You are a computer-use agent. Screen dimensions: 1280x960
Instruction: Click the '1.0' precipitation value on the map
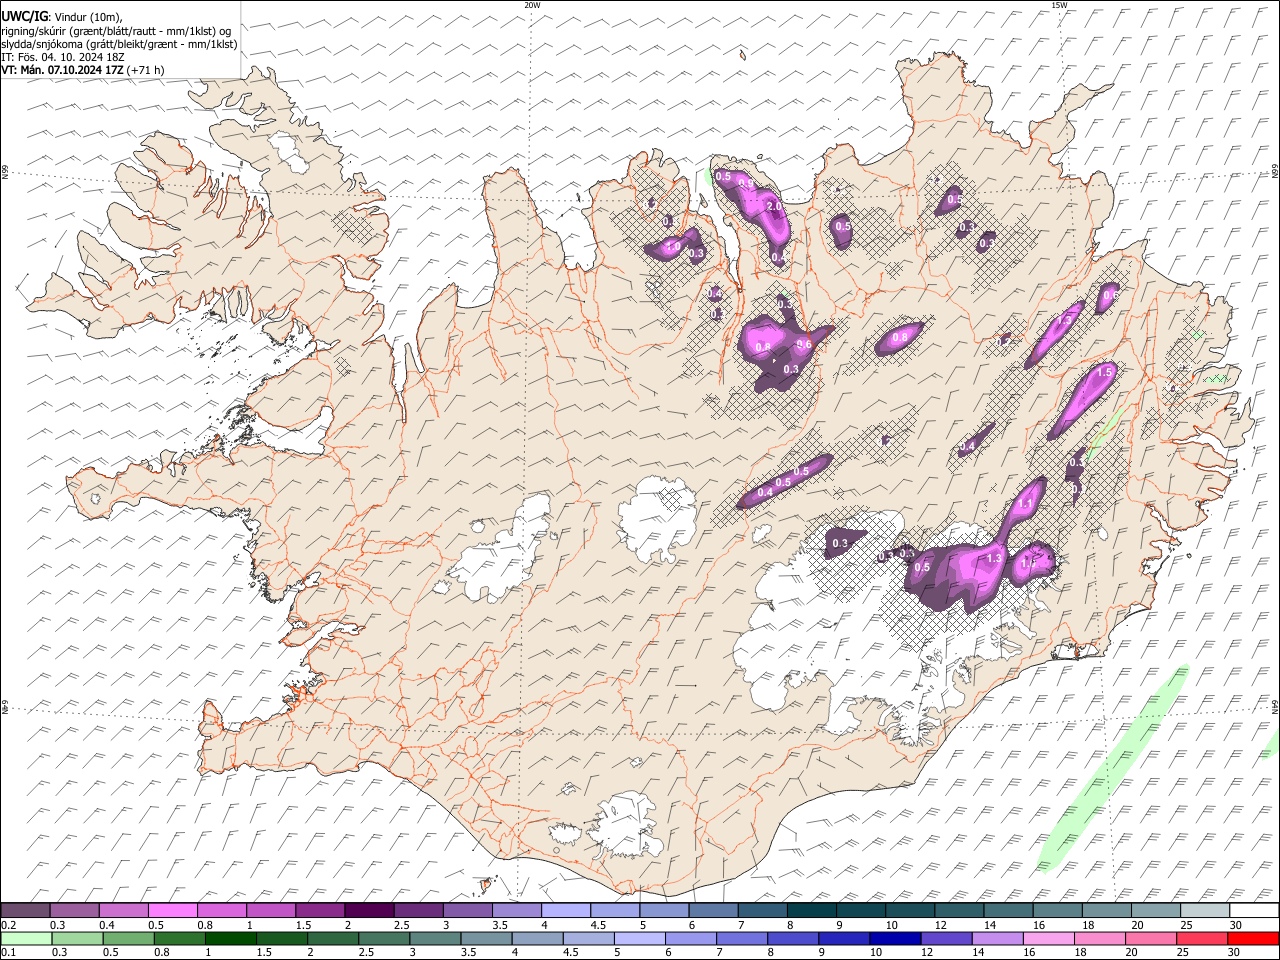tap(673, 246)
